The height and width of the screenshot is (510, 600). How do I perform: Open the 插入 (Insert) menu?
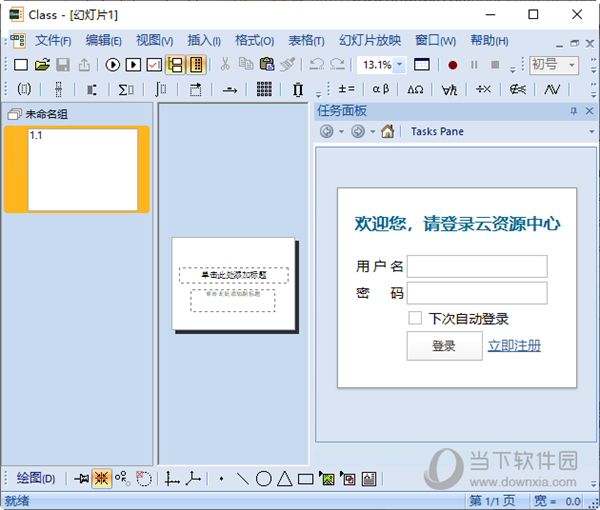203,41
